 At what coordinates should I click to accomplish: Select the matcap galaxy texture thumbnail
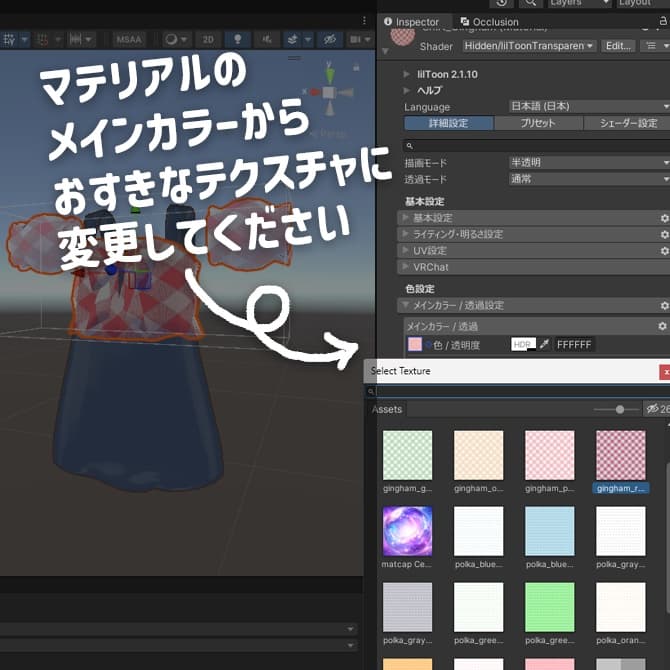pos(407,531)
